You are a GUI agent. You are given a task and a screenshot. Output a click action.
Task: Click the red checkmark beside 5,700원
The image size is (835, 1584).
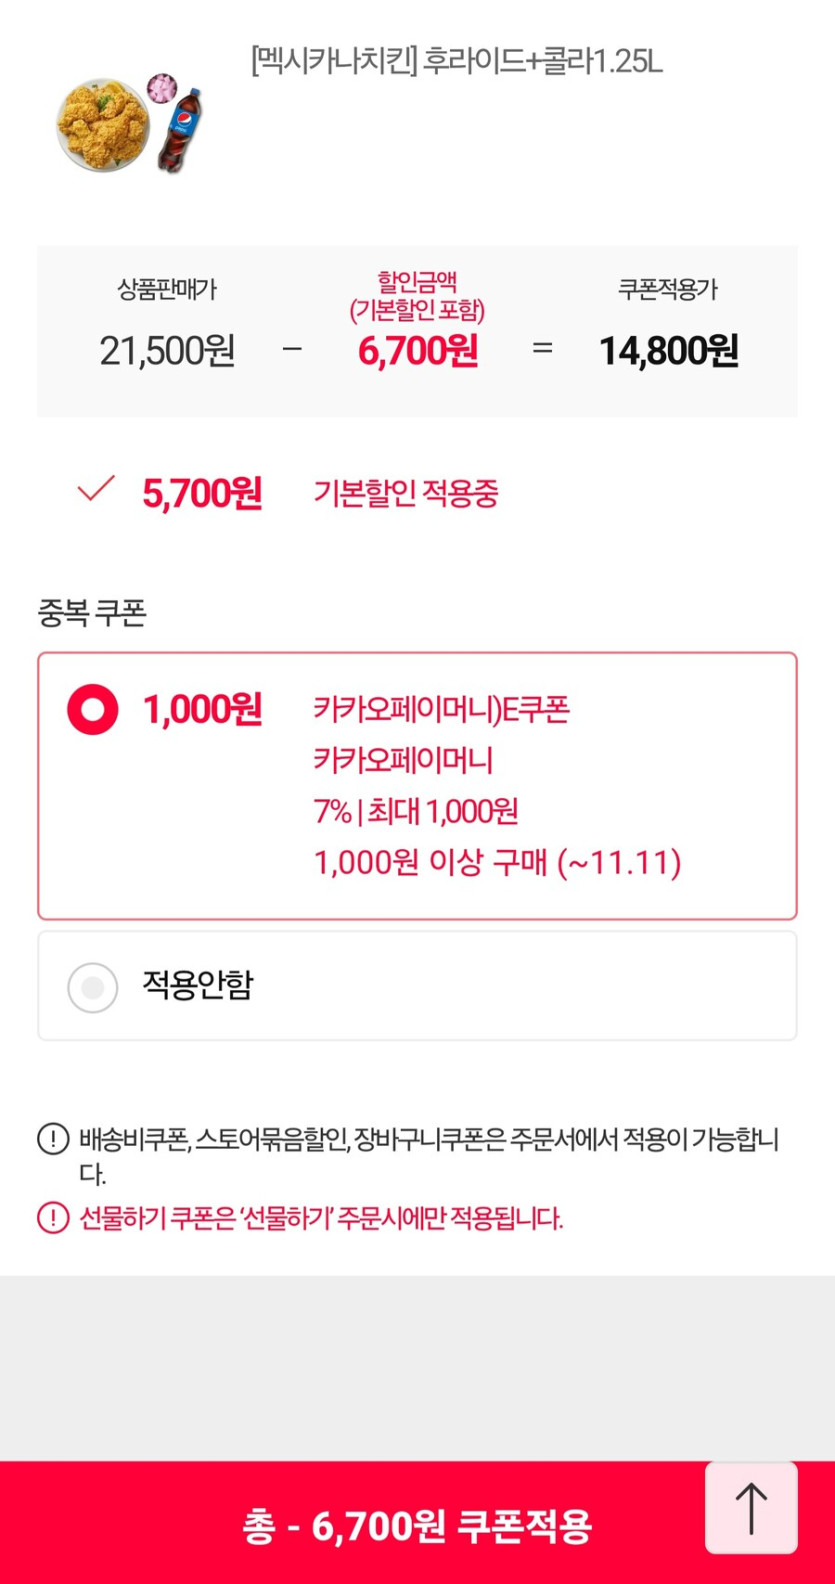click(x=96, y=489)
